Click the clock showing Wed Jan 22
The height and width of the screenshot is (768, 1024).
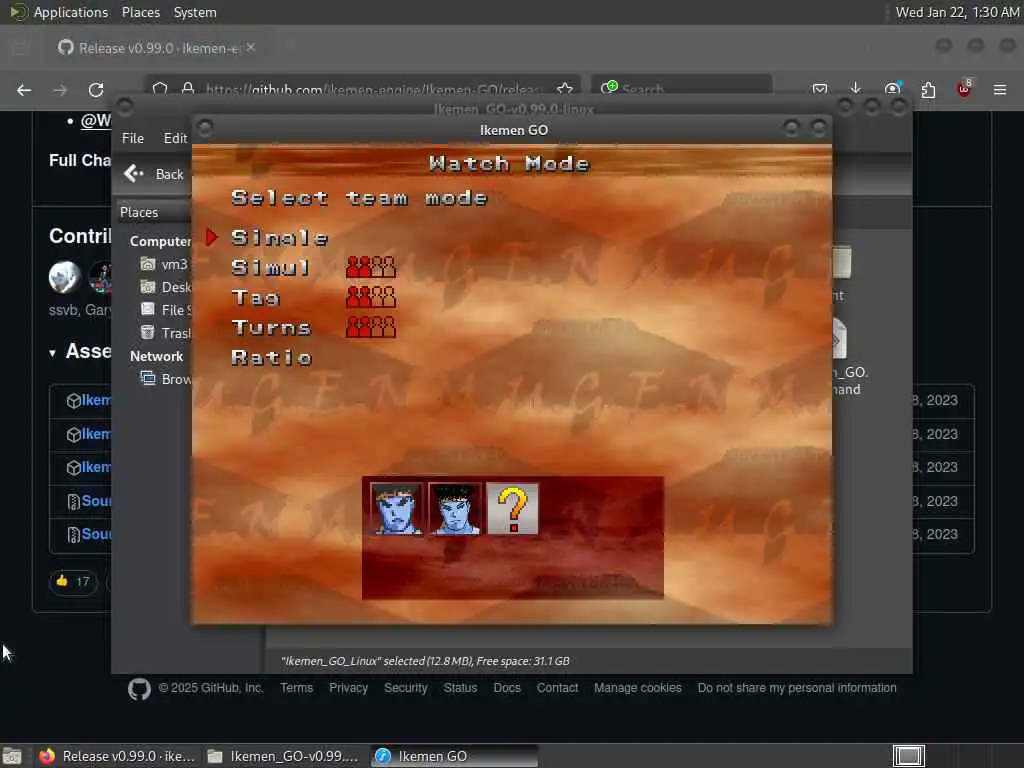point(957,12)
